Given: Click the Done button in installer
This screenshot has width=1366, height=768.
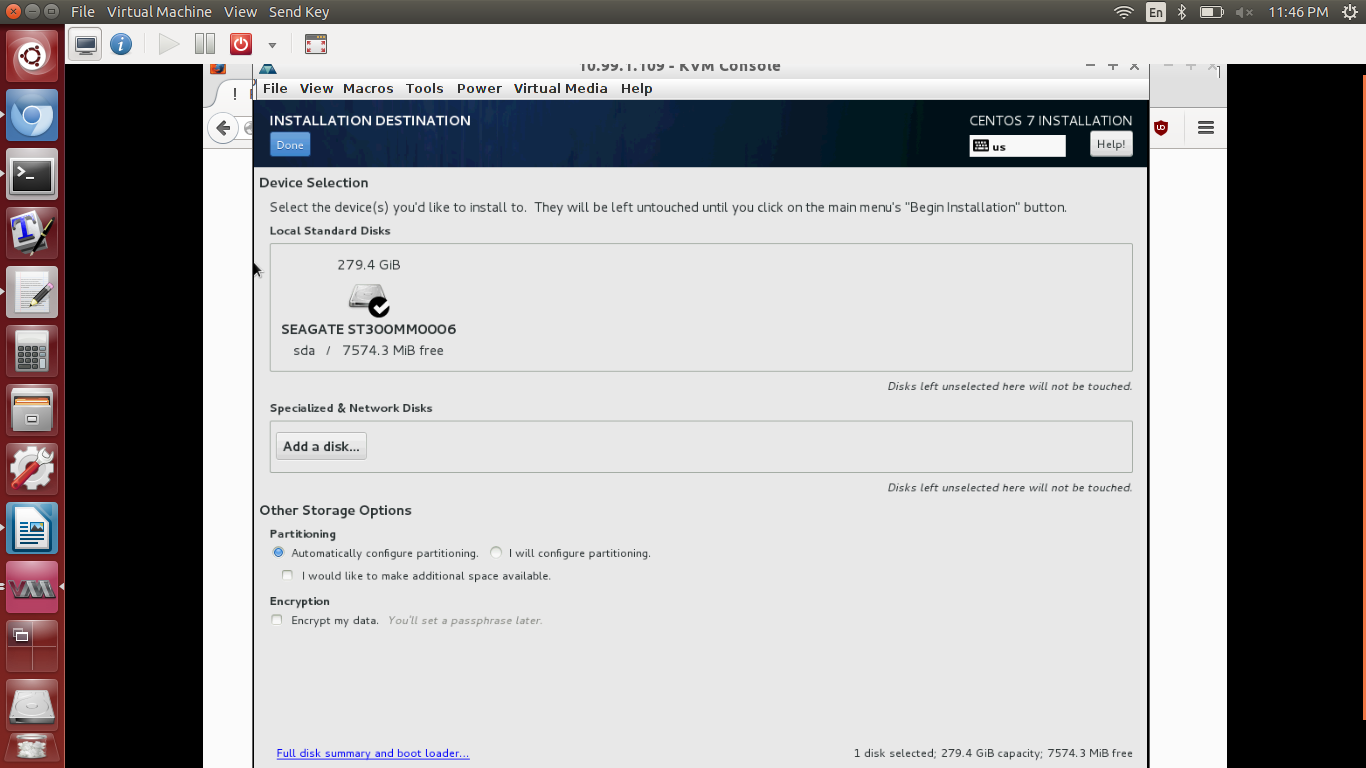Looking at the screenshot, I should point(290,145).
